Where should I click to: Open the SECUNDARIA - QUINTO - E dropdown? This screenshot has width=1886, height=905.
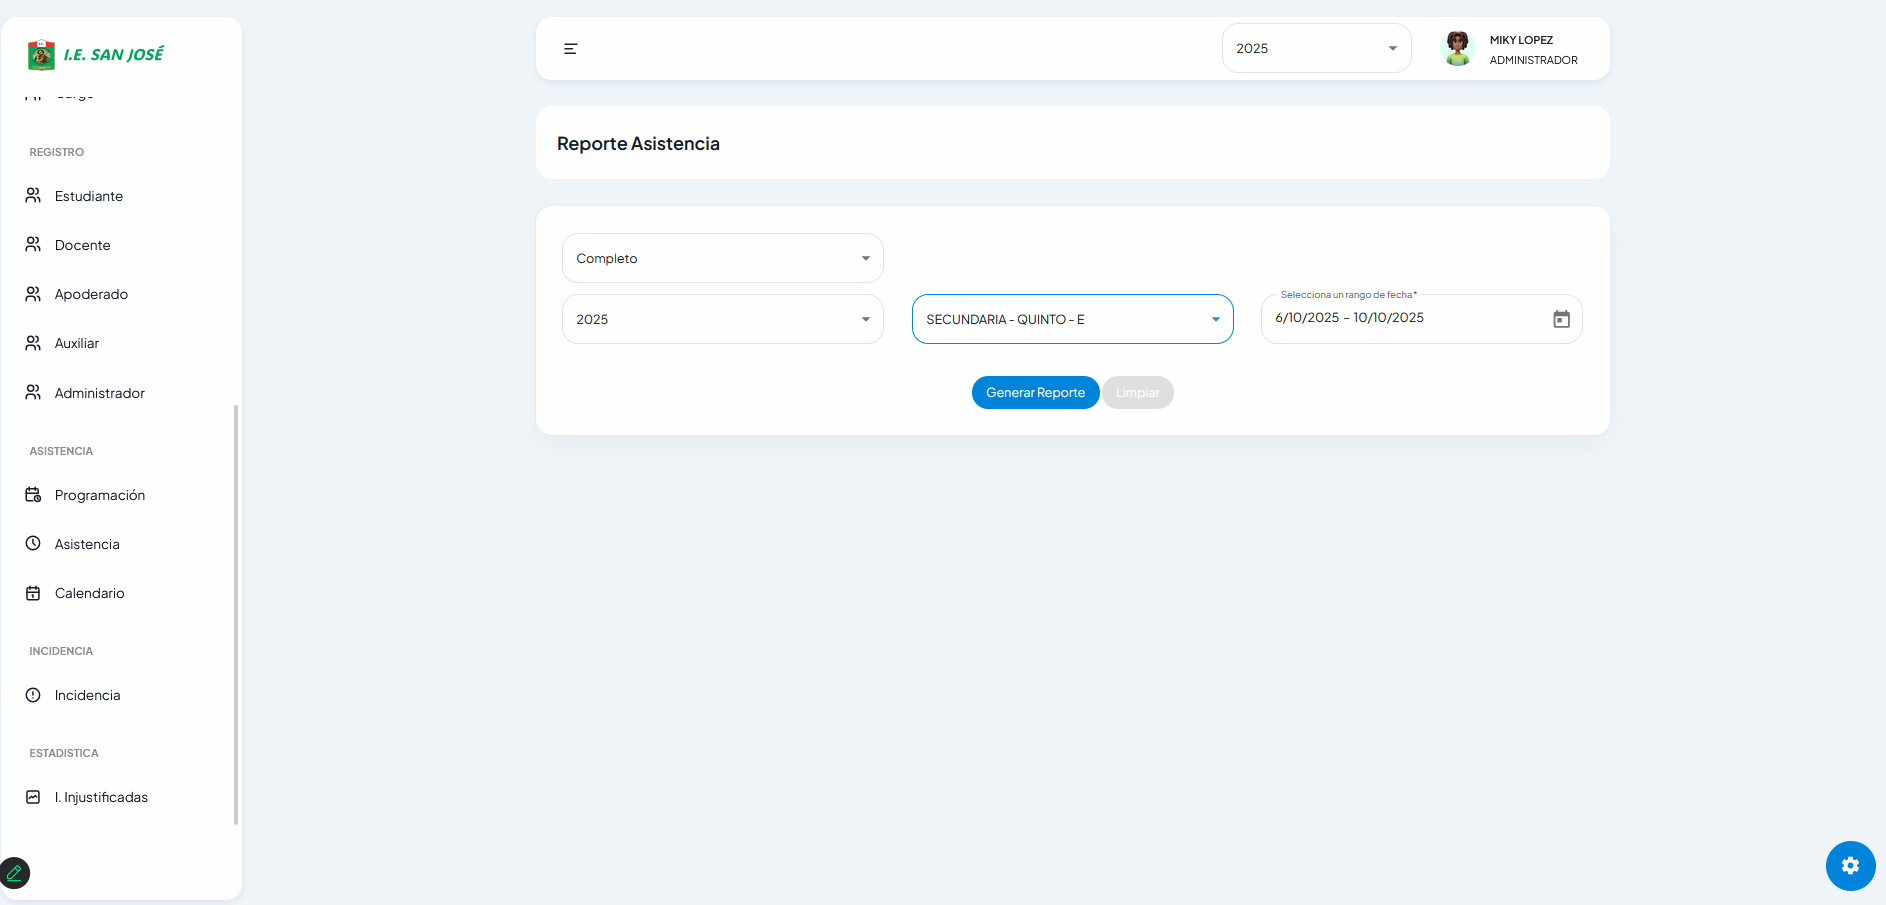pyautogui.click(x=1072, y=319)
